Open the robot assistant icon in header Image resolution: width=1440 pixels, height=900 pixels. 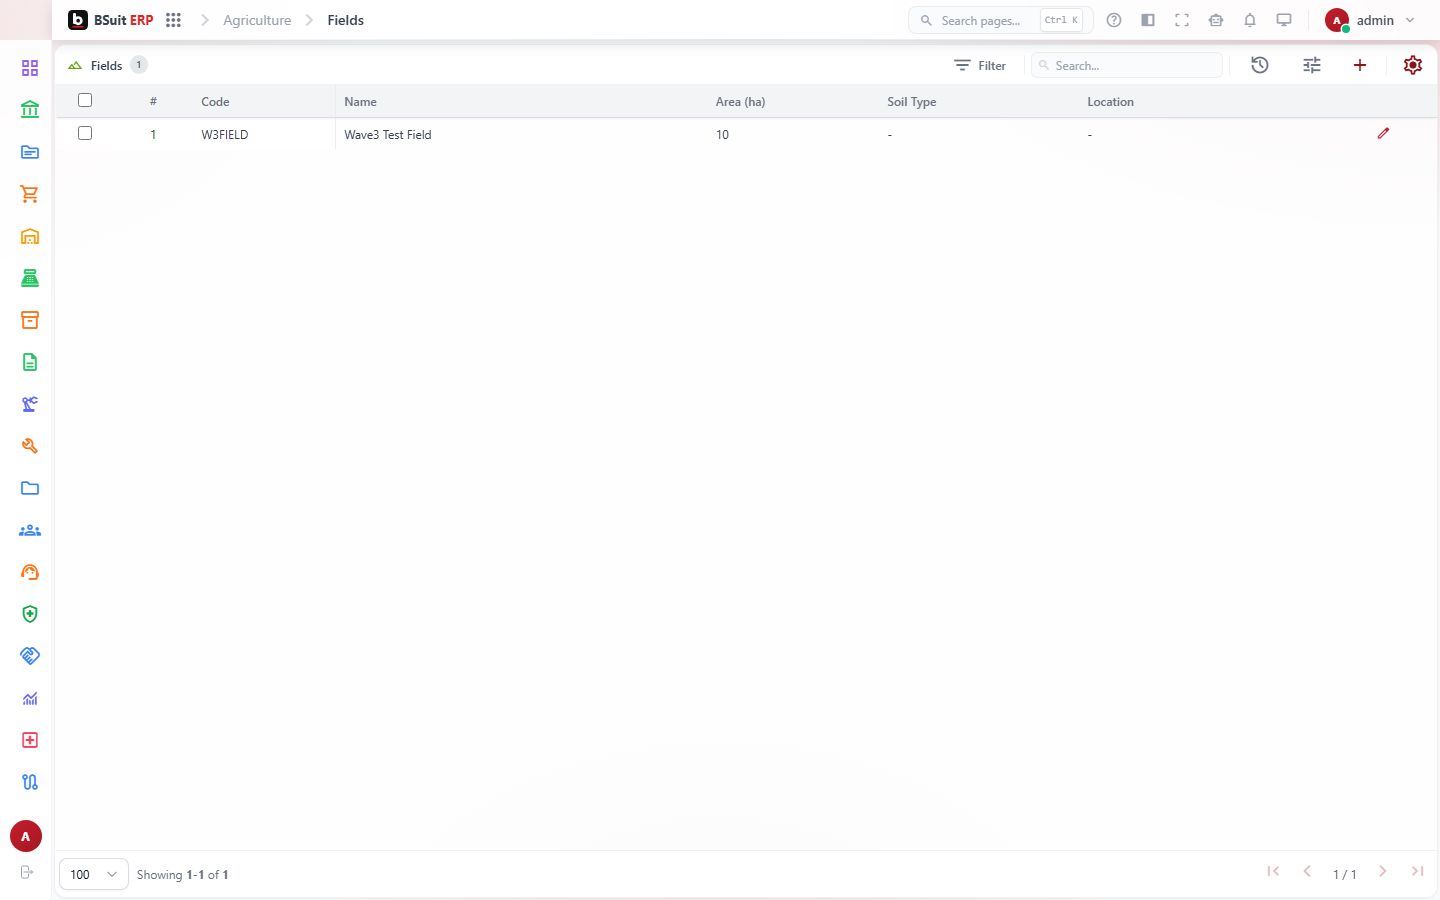coord(1216,20)
